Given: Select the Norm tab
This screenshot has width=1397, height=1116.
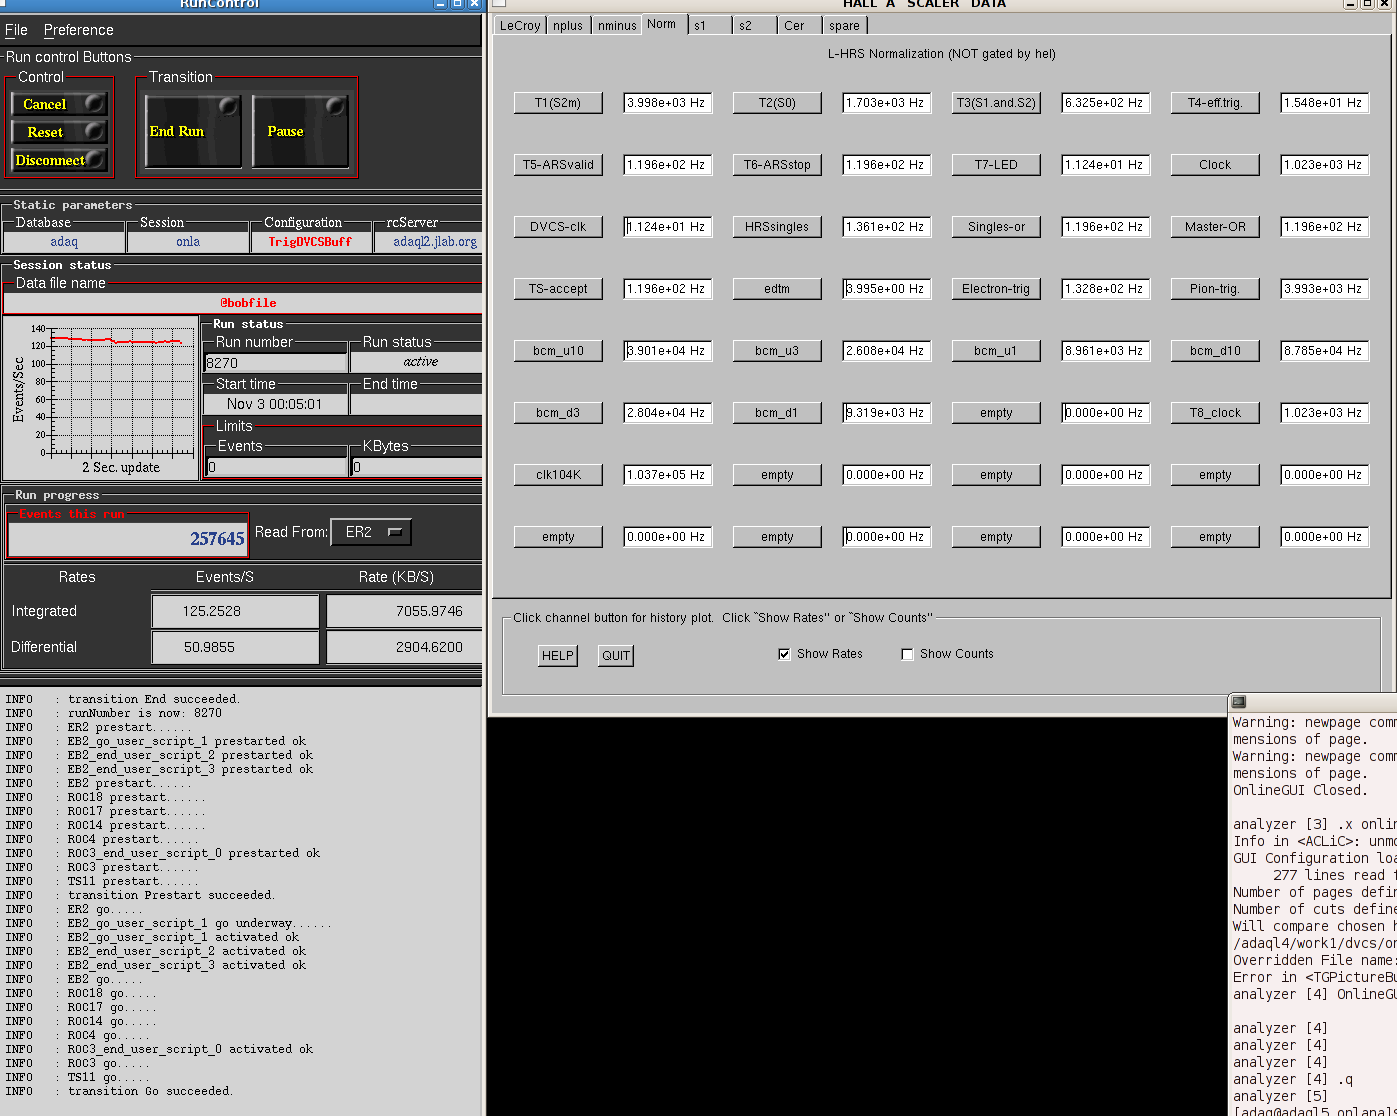Looking at the screenshot, I should point(662,24).
